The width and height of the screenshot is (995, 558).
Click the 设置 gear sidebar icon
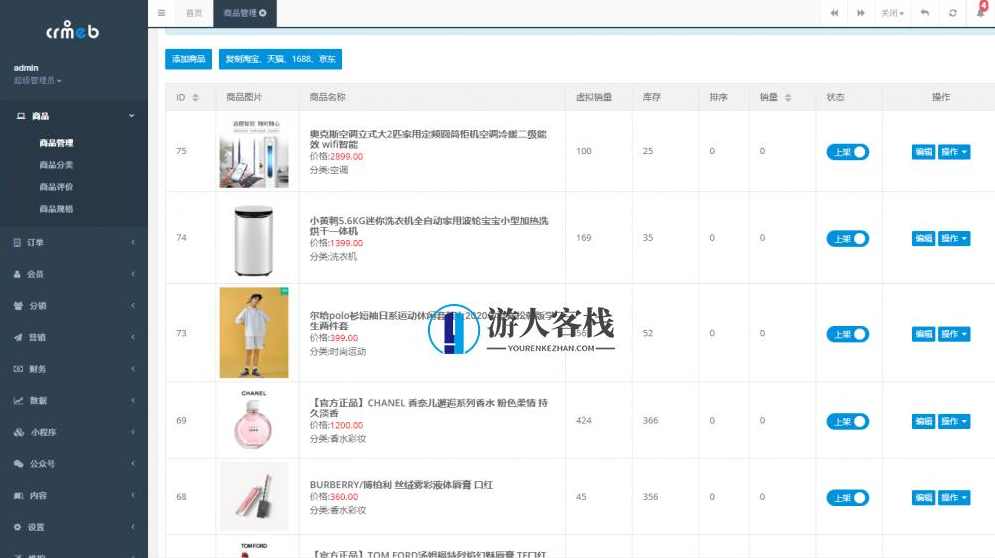17,527
